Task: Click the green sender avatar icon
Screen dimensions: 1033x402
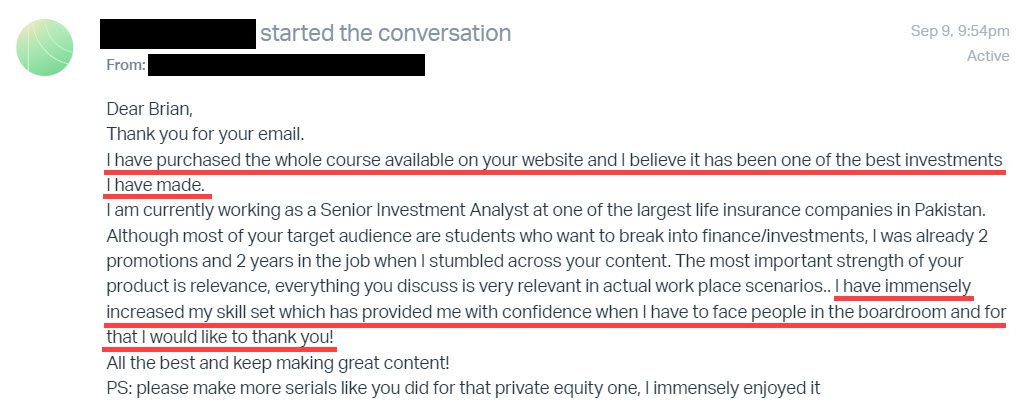Action: [45, 48]
